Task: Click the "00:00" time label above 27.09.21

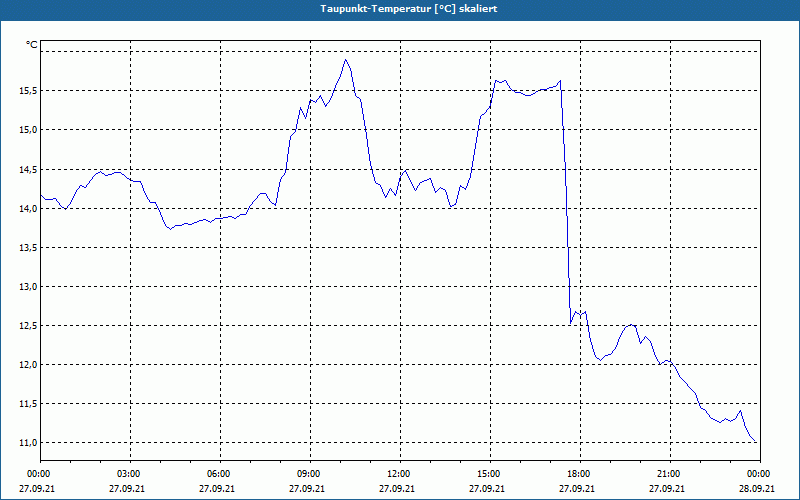Action: pyautogui.click(x=38, y=474)
